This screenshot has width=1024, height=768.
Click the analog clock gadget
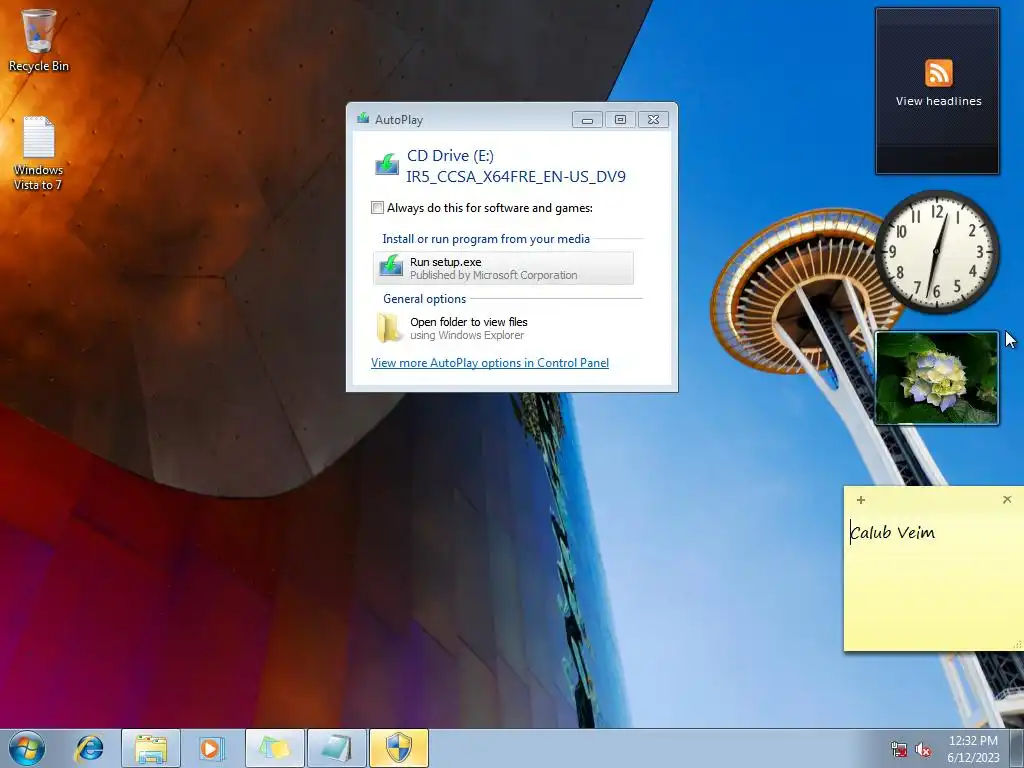(x=937, y=251)
